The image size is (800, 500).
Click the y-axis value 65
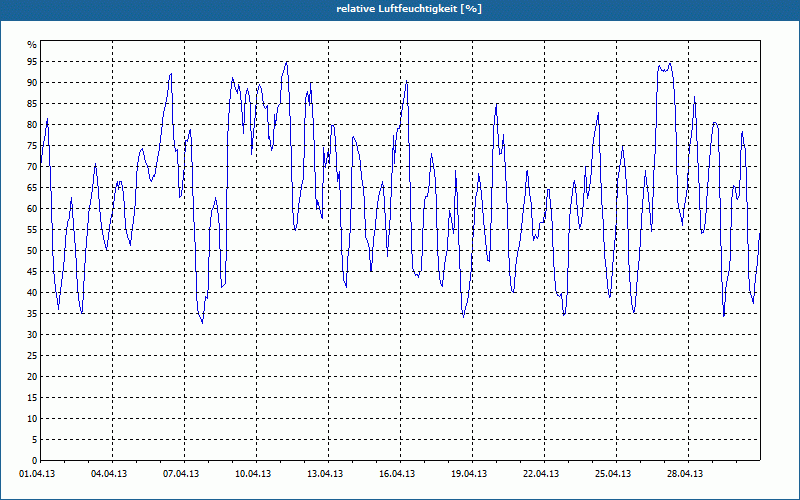pyautogui.click(x=32, y=188)
